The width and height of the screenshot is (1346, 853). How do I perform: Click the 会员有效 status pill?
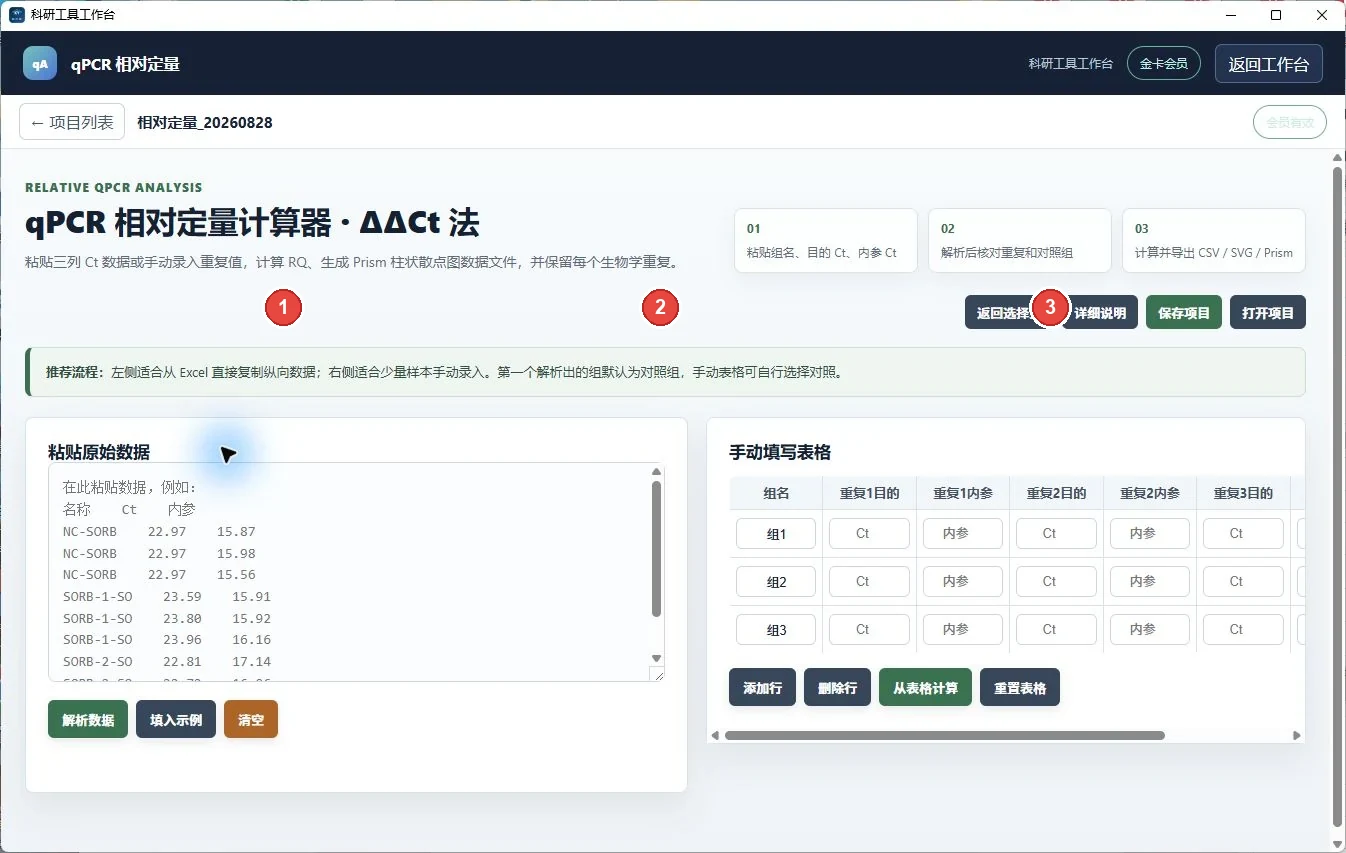[1290, 122]
